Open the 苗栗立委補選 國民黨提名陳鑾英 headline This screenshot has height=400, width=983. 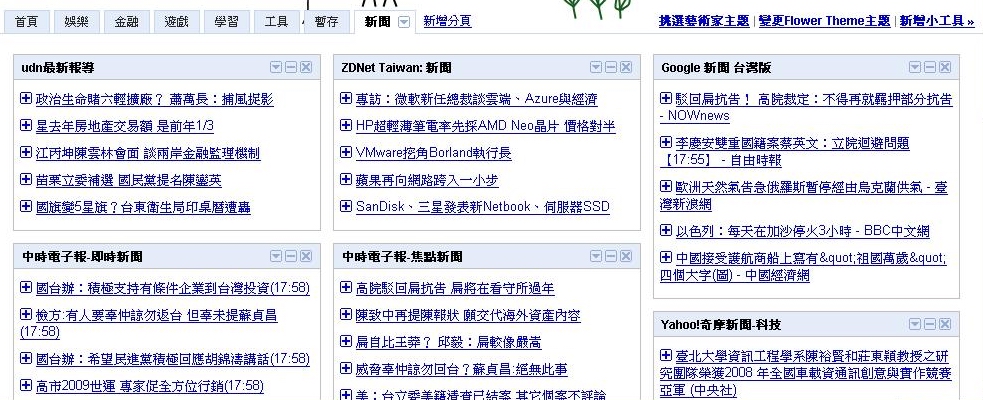tap(129, 181)
